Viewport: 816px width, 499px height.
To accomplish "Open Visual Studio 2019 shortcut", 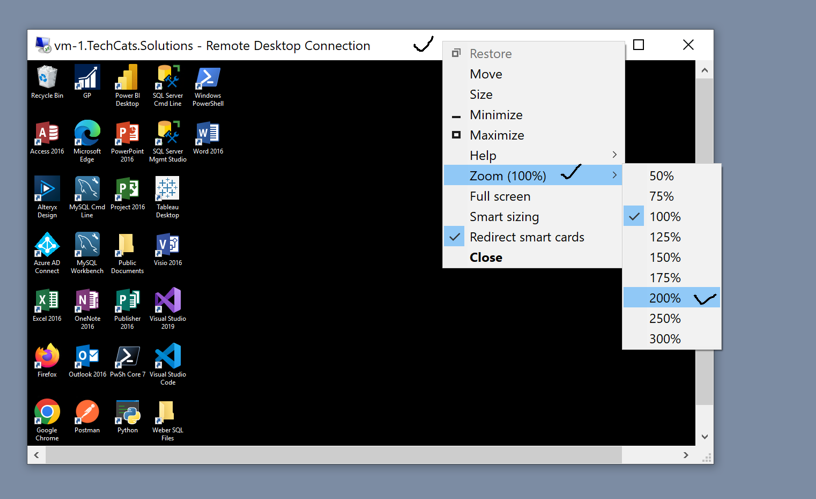I will point(168,309).
